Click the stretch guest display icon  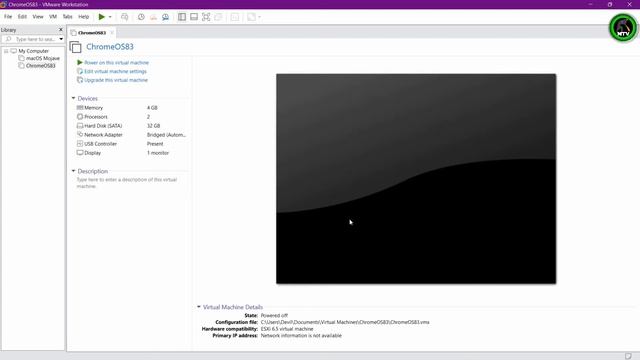click(x=251, y=17)
